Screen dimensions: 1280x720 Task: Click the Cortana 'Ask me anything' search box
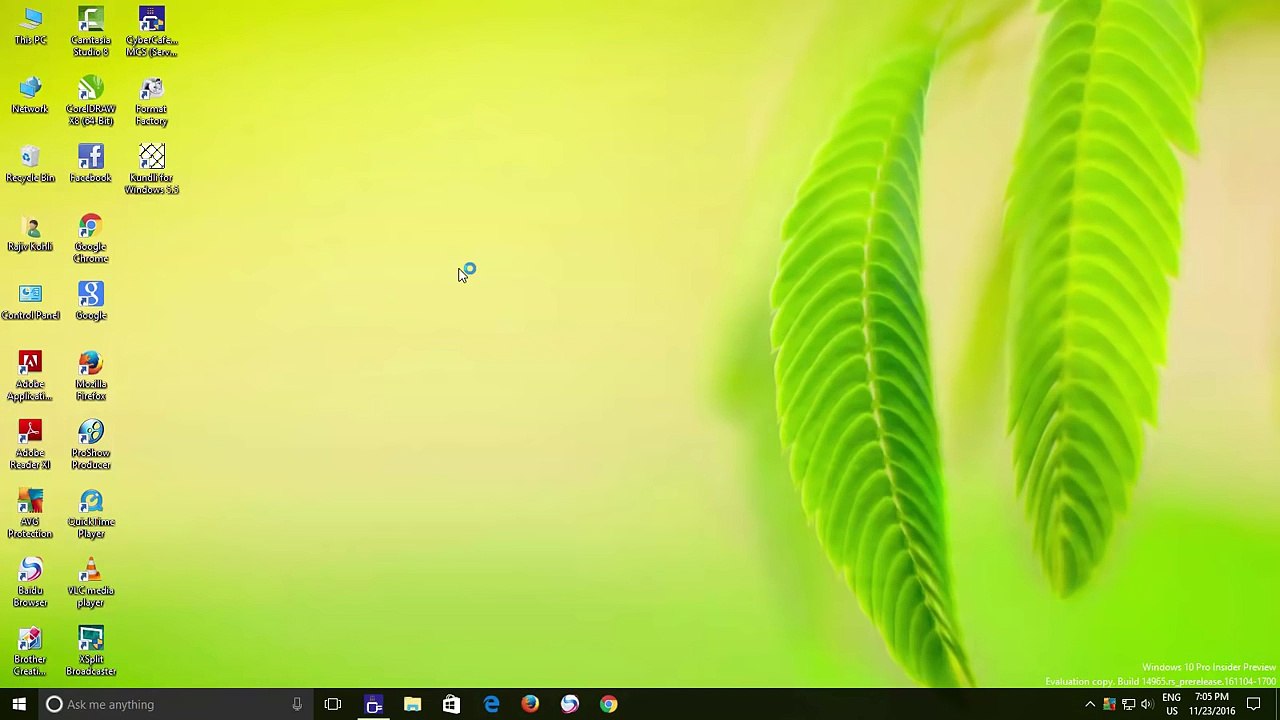pyautogui.click(x=175, y=704)
